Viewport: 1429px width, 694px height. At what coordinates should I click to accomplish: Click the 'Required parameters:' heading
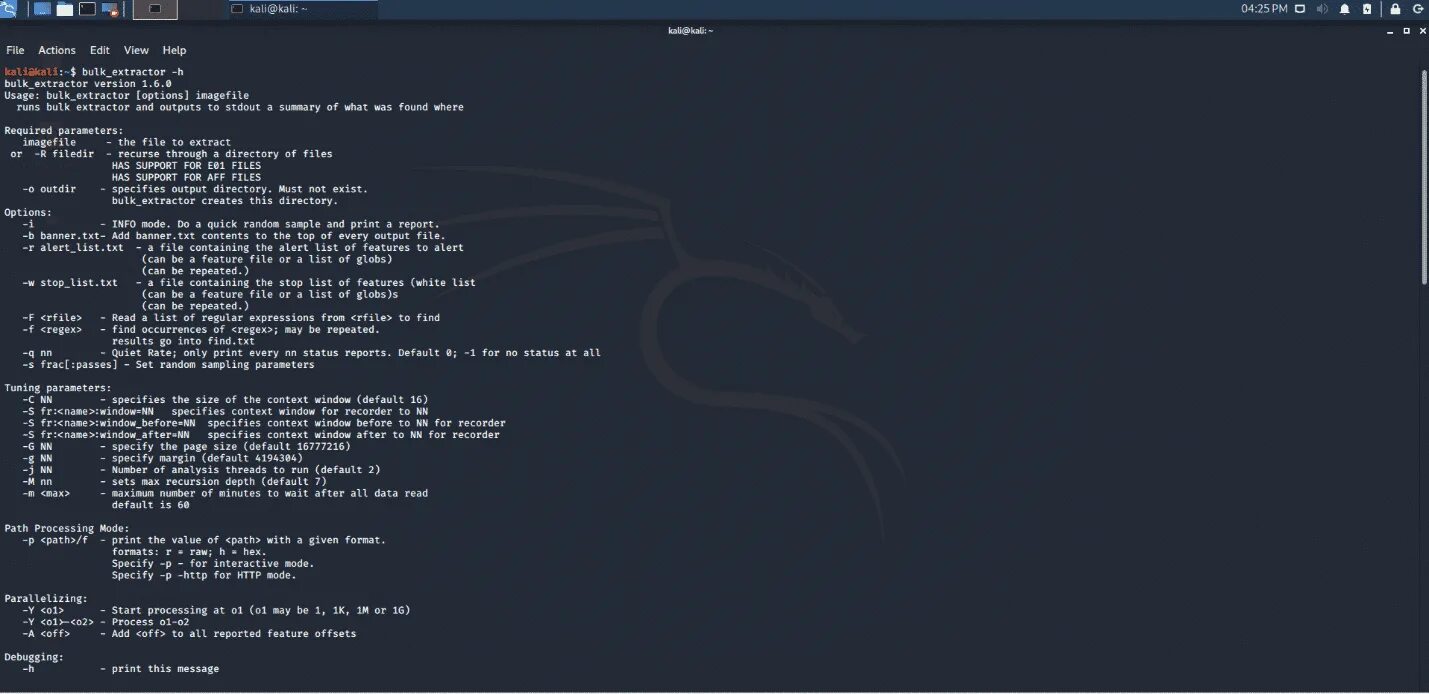pos(64,131)
